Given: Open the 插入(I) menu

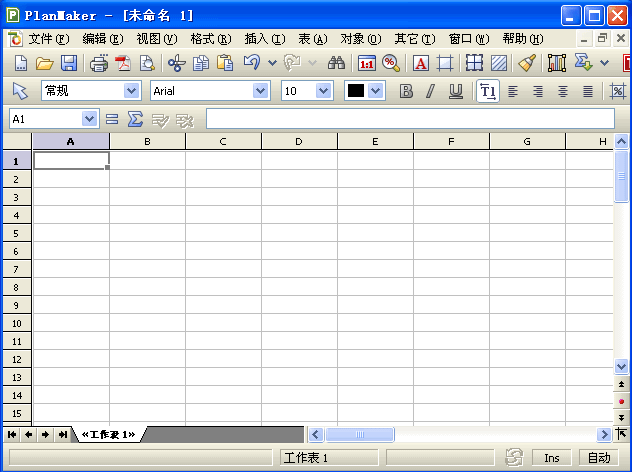Looking at the screenshot, I should click(265, 39).
